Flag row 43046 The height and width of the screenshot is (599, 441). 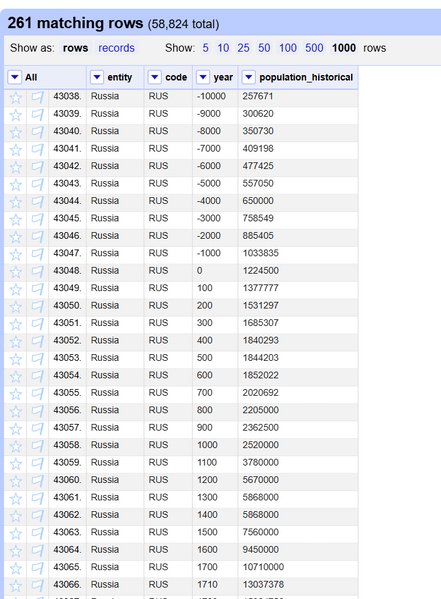[37, 237]
